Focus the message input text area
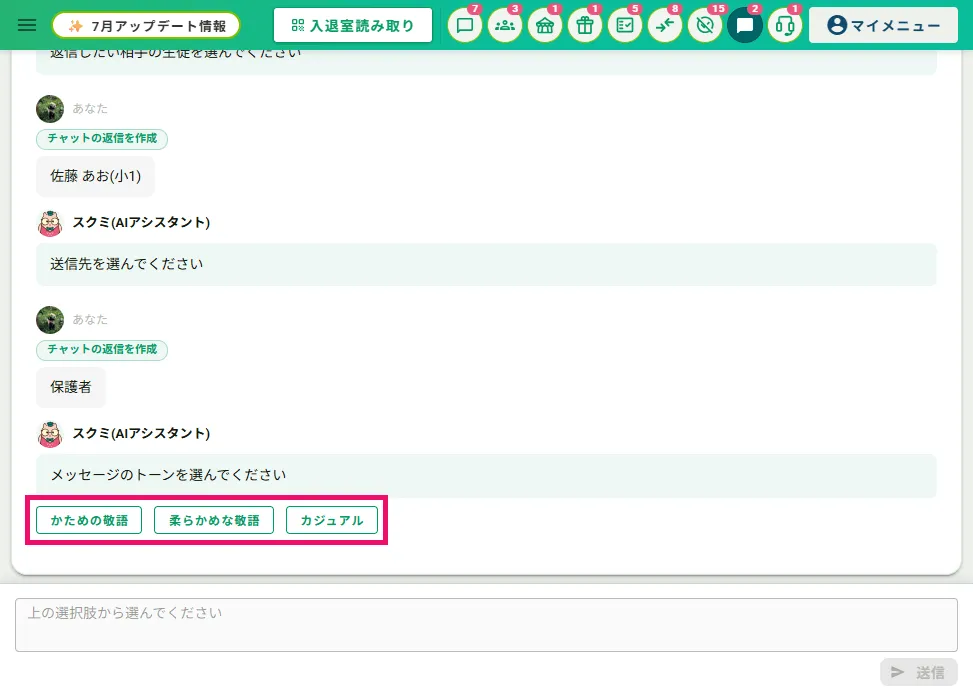This screenshot has width=973, height=698. 486,625
